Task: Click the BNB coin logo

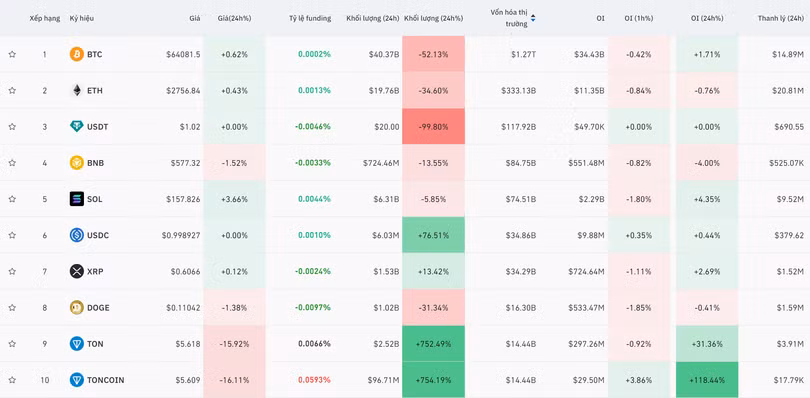Action: [x=76, y=163]
